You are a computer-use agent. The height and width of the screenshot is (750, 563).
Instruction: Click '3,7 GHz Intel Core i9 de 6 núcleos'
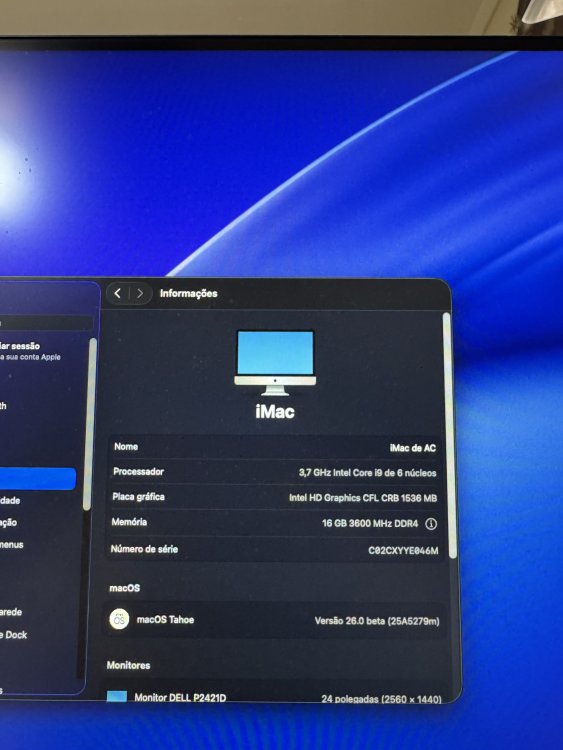pos(367,473)
